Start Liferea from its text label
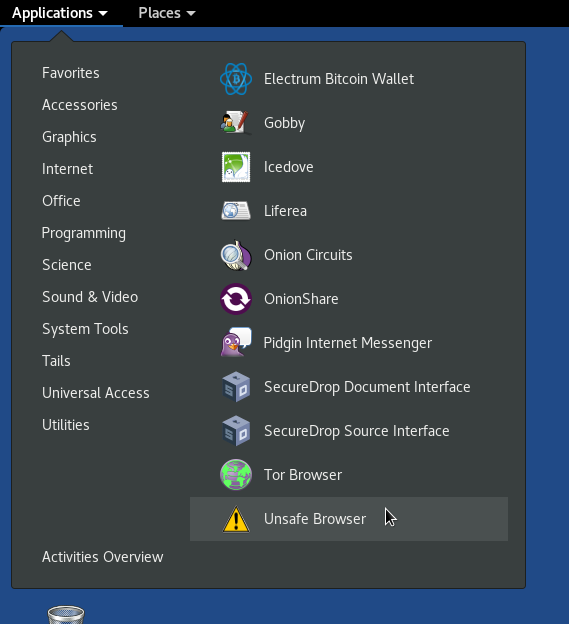Image resolution: width=569 pixels, height=624 pixels. 285,211
